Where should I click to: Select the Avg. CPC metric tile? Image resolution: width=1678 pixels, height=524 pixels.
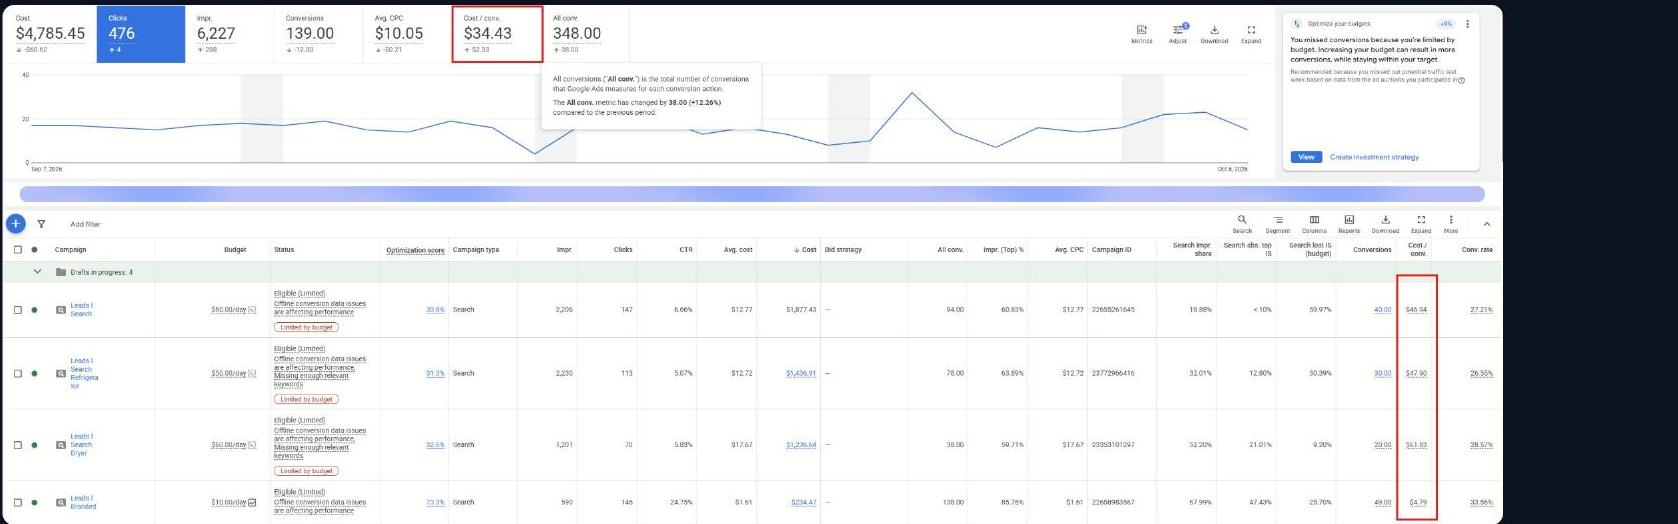408,34
